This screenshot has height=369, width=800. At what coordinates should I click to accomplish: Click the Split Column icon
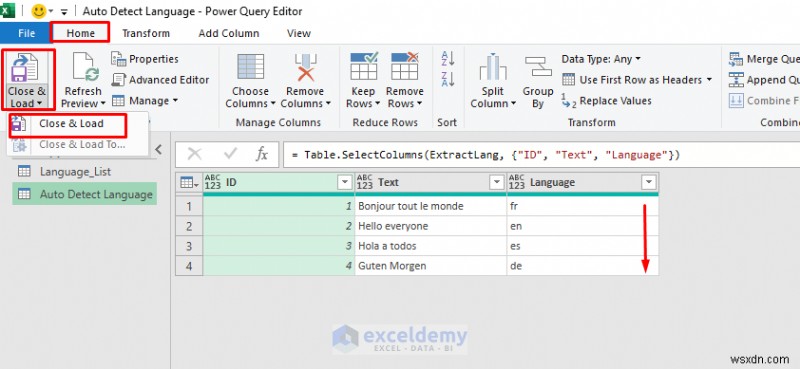493,67
